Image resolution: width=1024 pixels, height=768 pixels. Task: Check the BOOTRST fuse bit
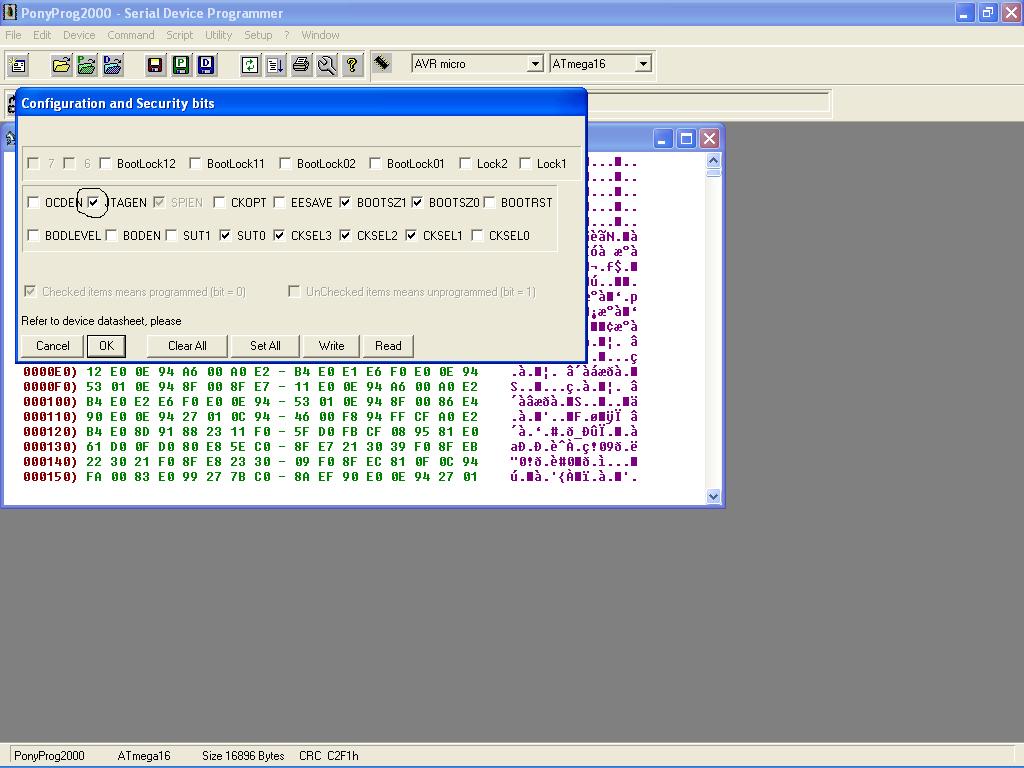click(489, 202)
